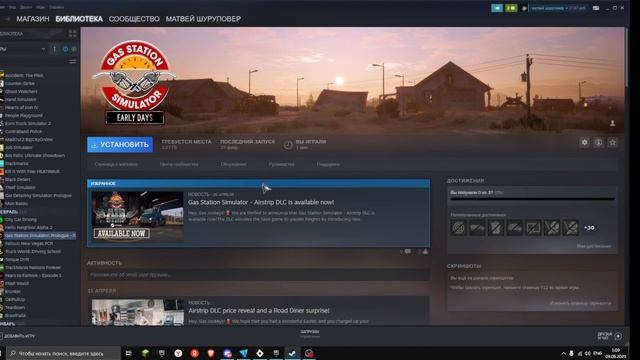Switch to БИБЛИОТЕКА library tab
The image size is (640, 360).
pos(79,19)
